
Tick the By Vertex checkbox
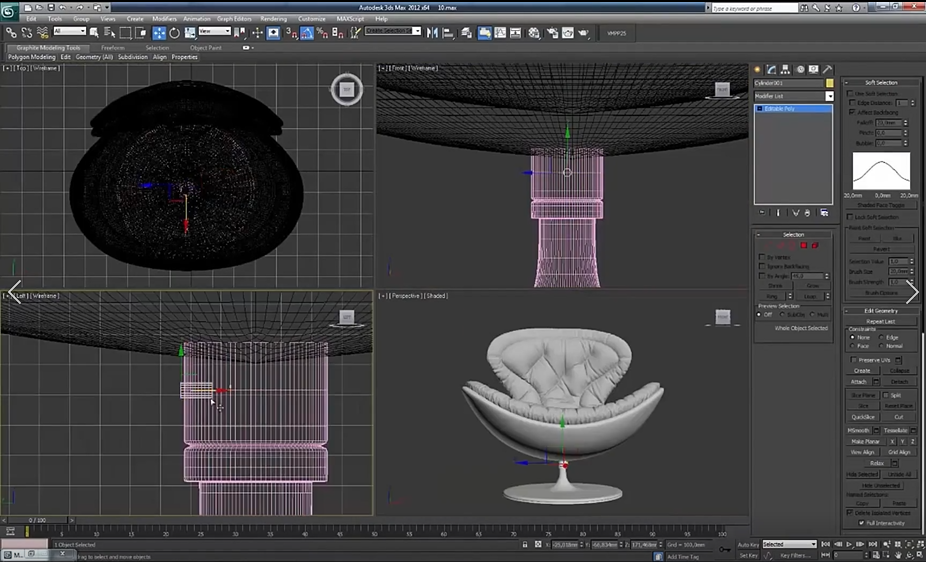coord(762,257)
